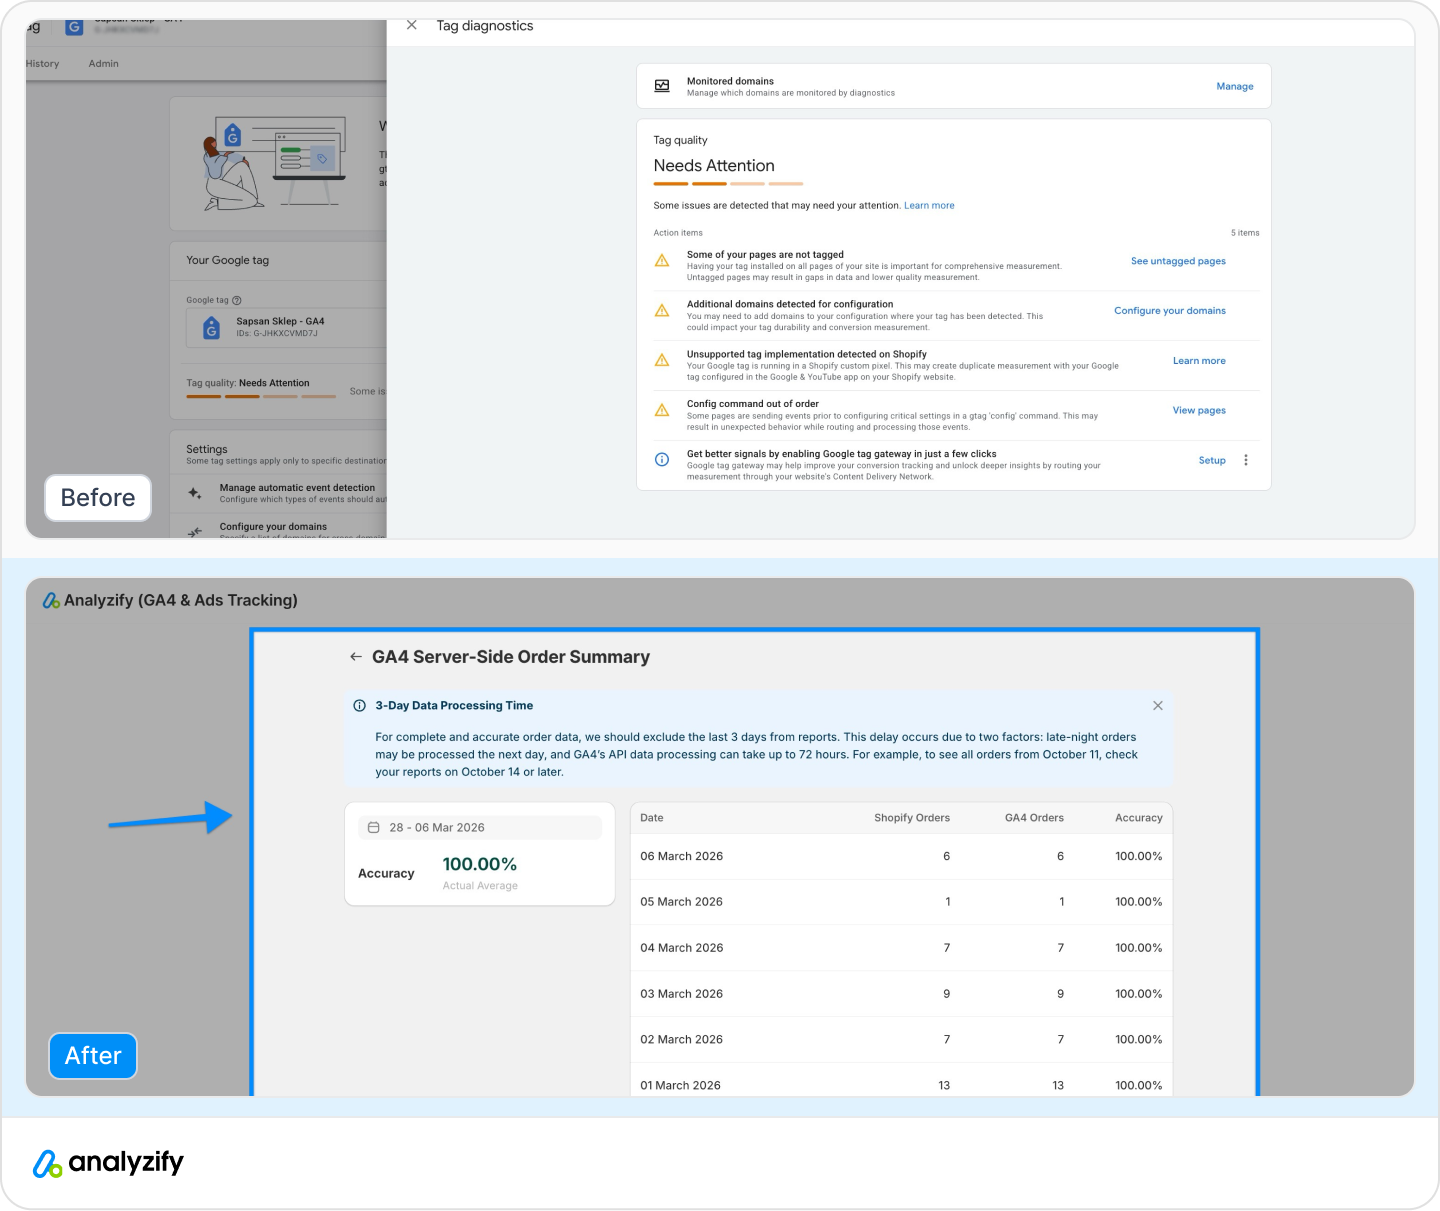Switch to the History tab

[42, 64]
